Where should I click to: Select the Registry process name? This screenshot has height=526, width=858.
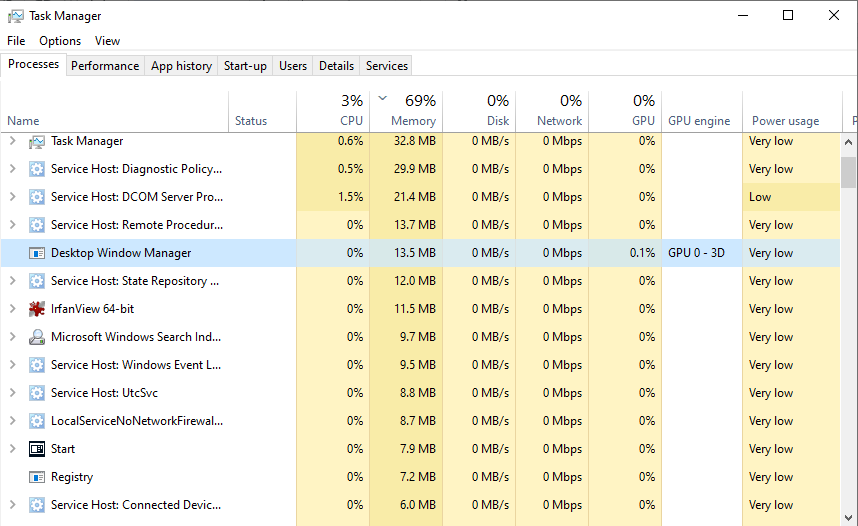tap(72, 477)
